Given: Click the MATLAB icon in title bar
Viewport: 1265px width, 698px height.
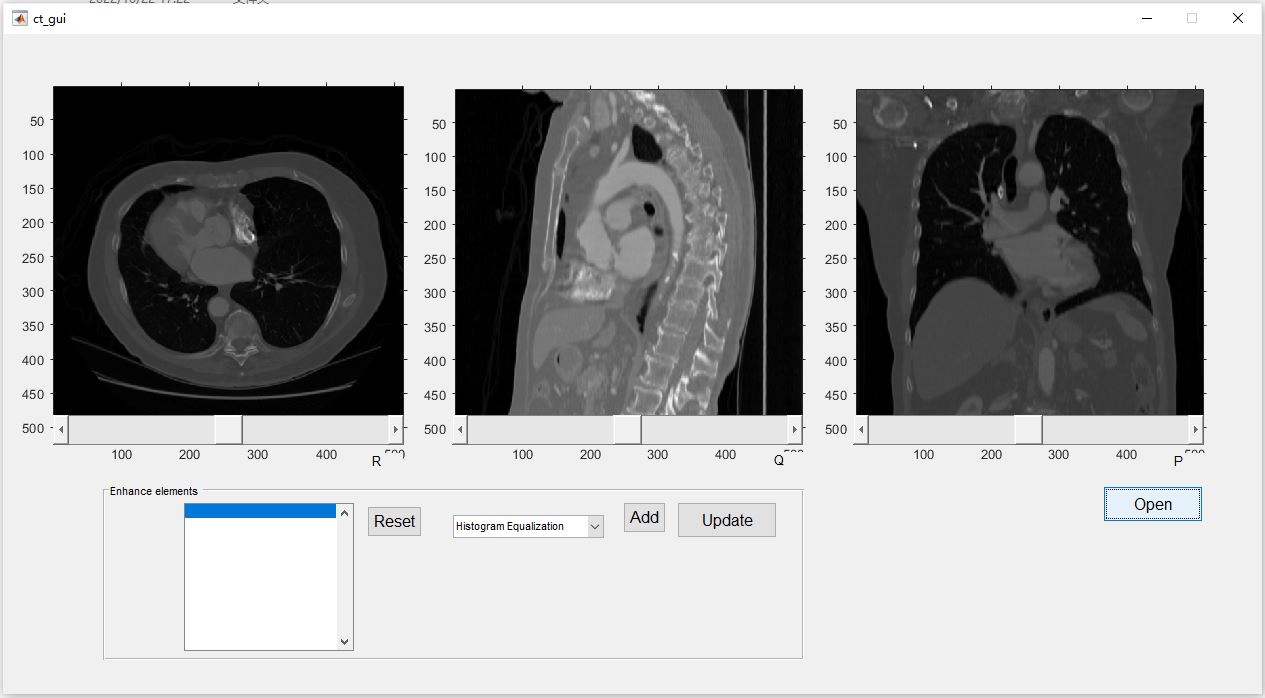Looking at the screenshot, I should click(x=19, y=18).
